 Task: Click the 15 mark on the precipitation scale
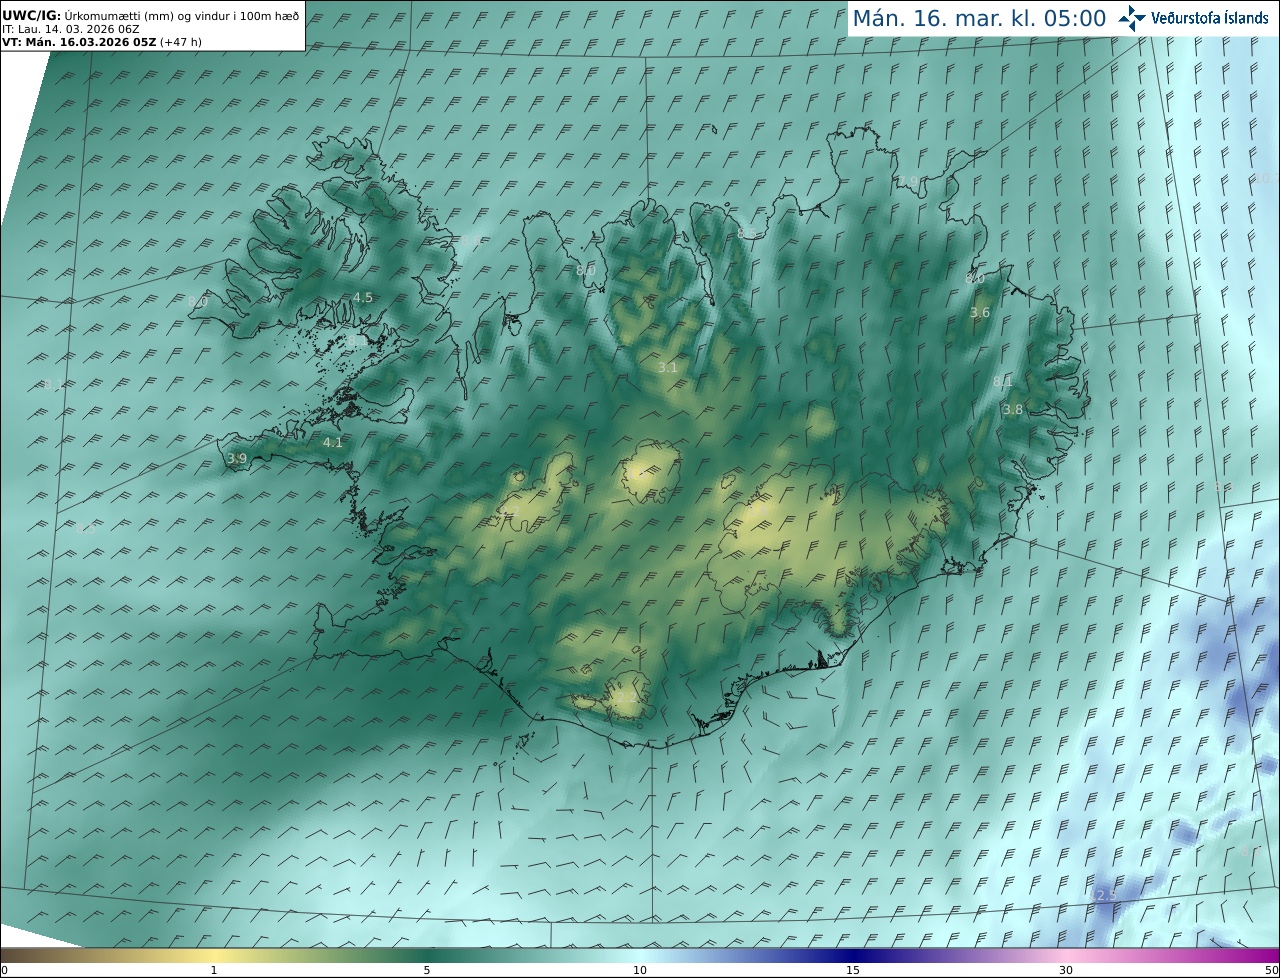click(853, 970)
